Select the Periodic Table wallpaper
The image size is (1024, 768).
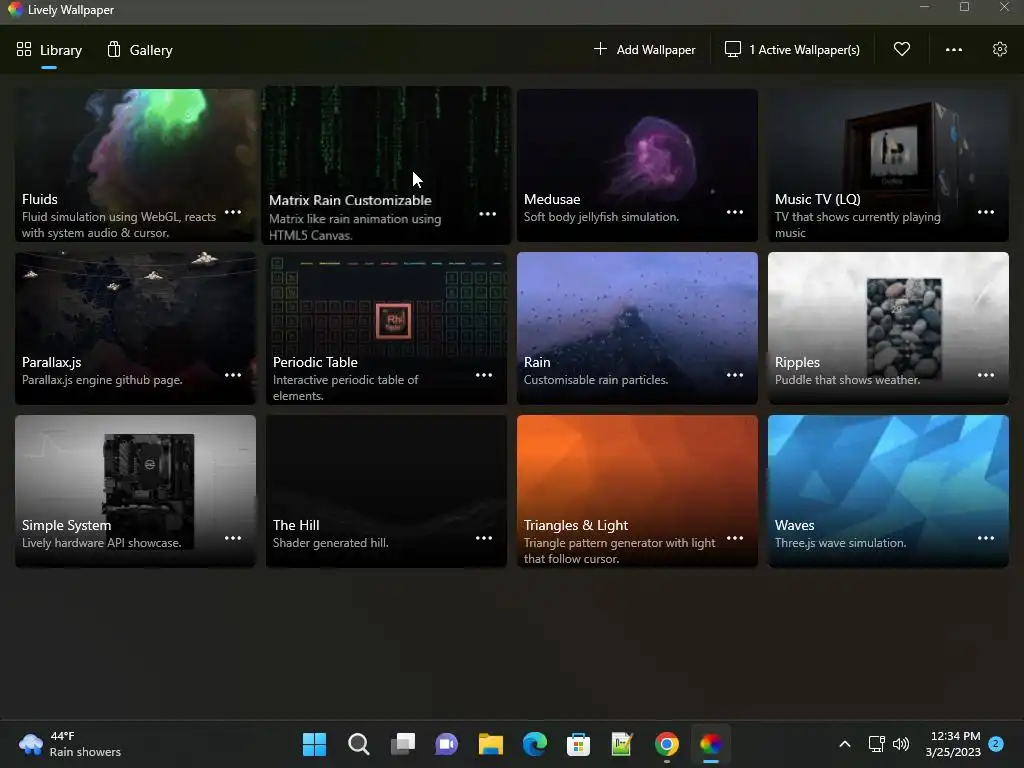387,328
